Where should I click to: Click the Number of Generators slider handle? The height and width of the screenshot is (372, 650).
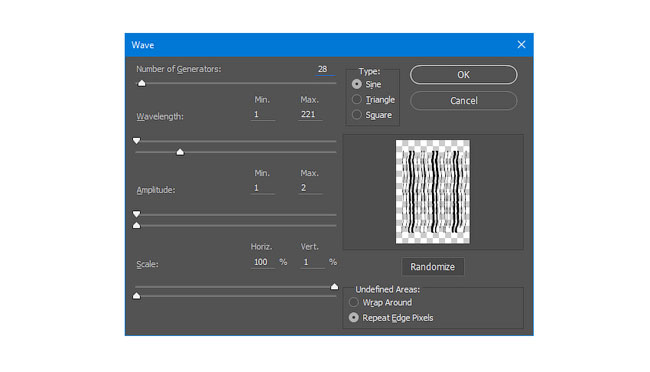click(142, 83)
